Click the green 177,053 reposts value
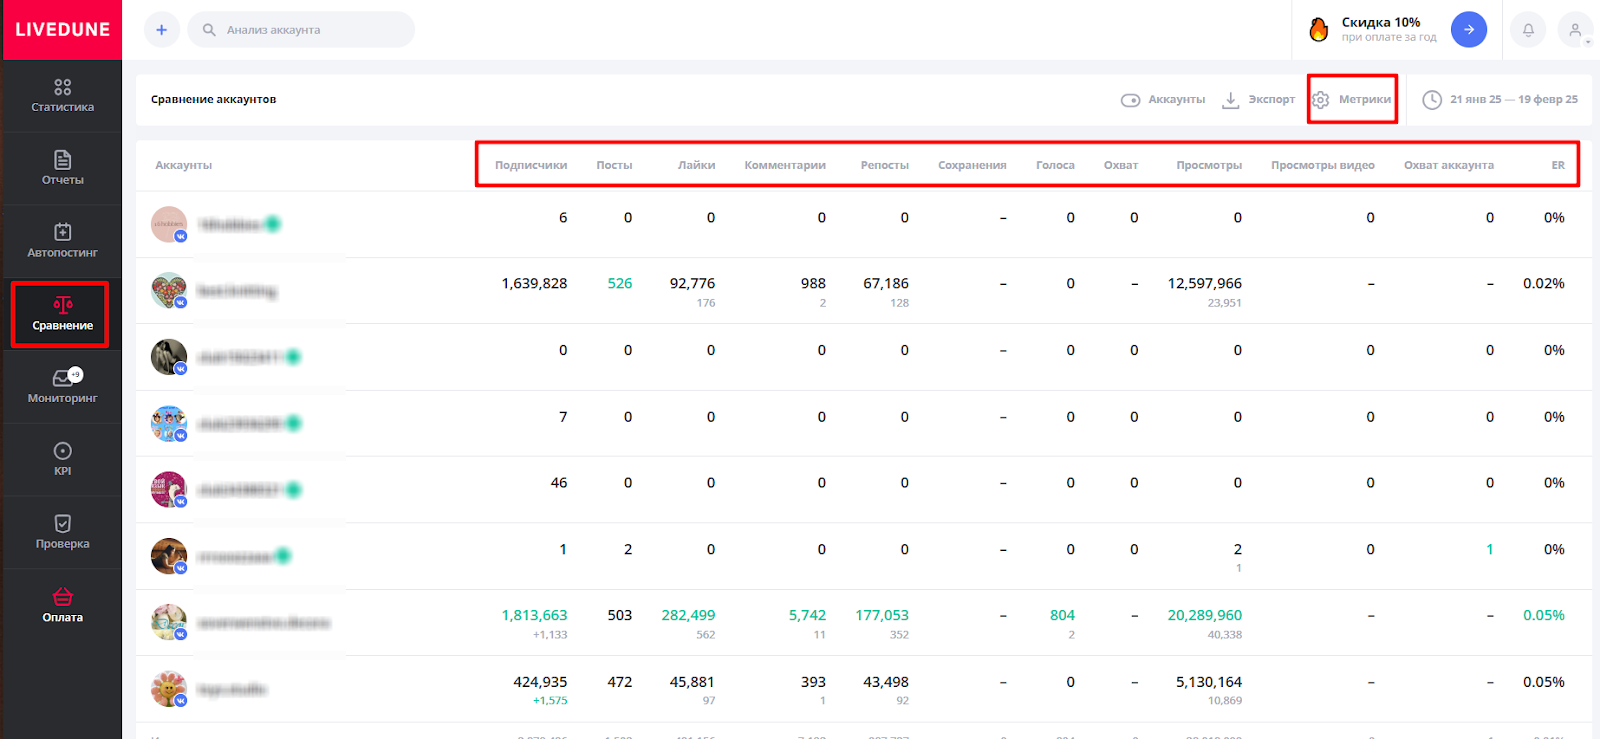 (882, 616)
